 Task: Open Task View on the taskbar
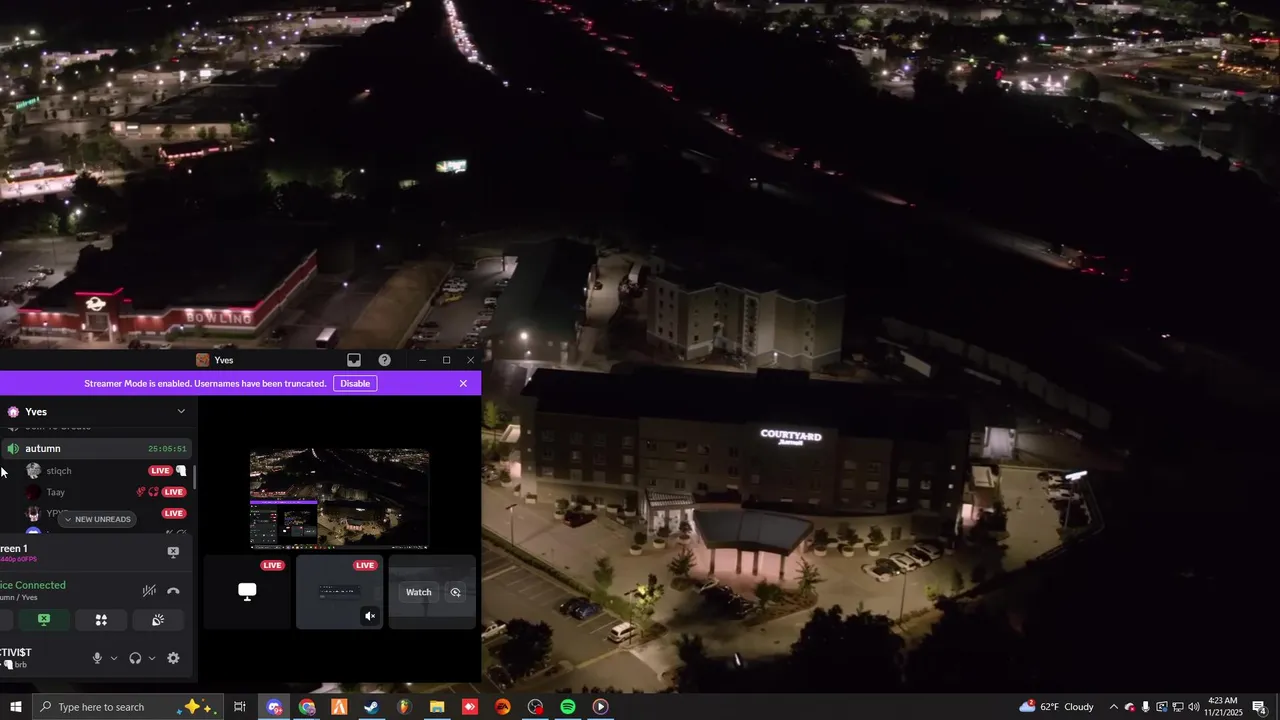240,707
